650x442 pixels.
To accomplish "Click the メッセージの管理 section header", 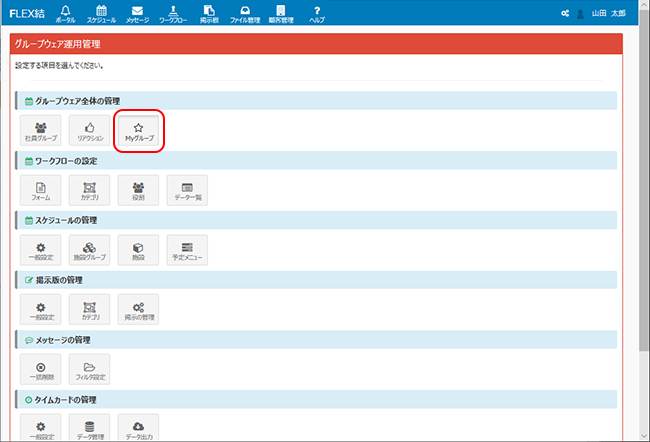I will coord(316,340).
